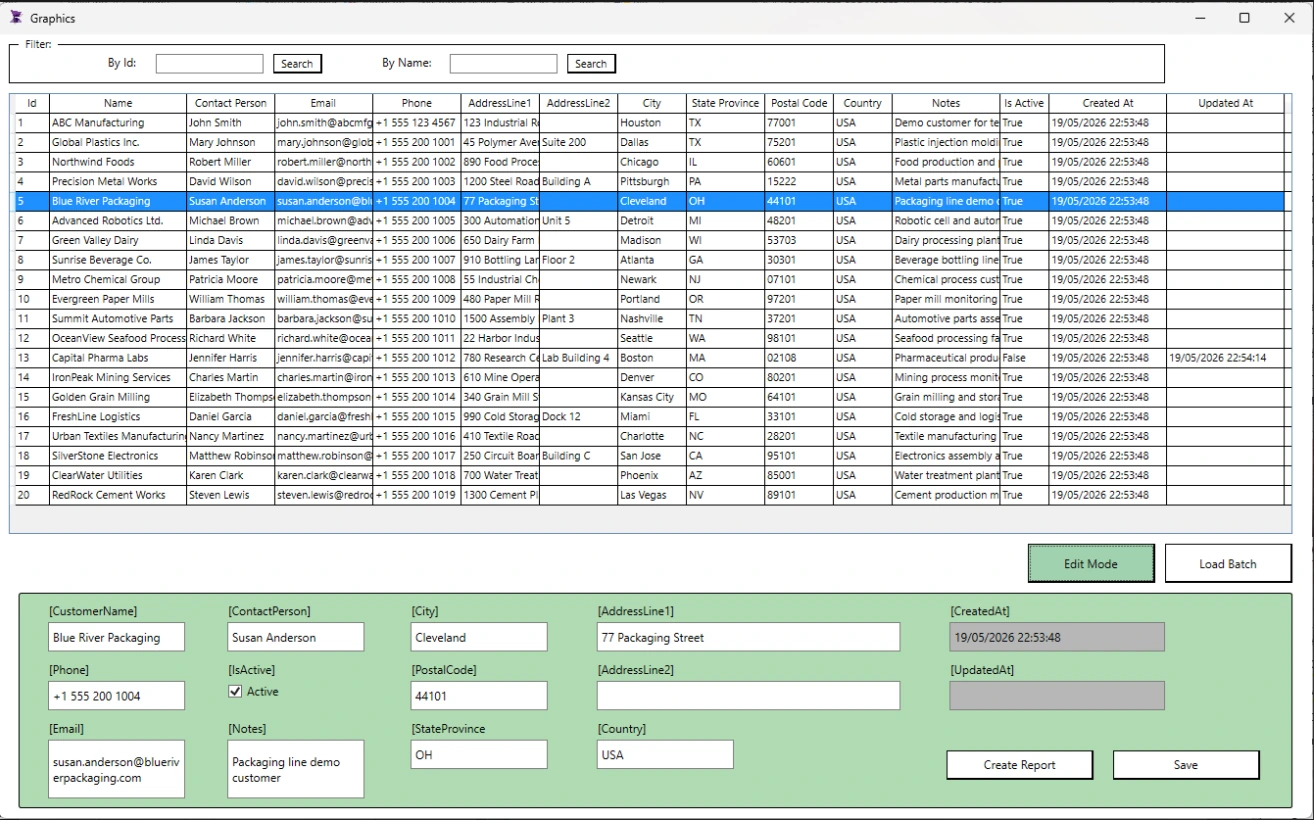Click the Las Vegas city cell

(652, 495)
